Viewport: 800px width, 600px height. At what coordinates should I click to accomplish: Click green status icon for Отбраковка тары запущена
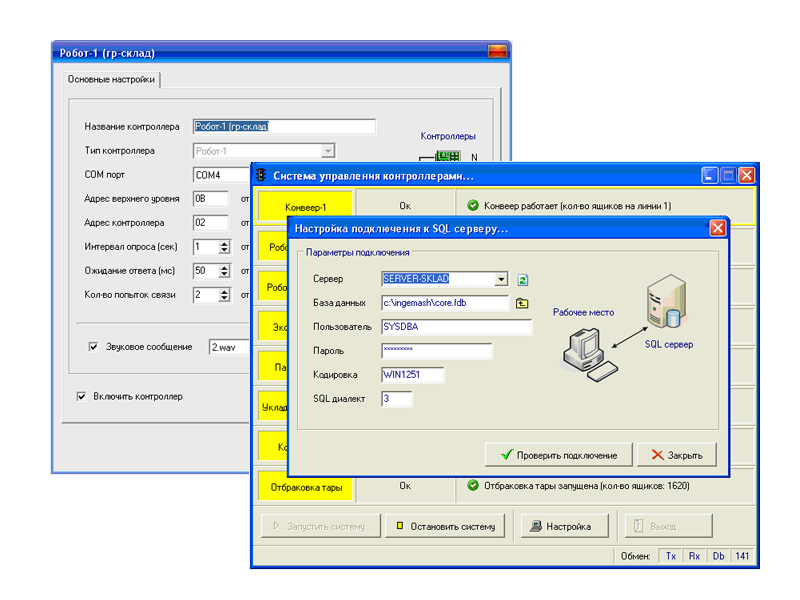473,487
